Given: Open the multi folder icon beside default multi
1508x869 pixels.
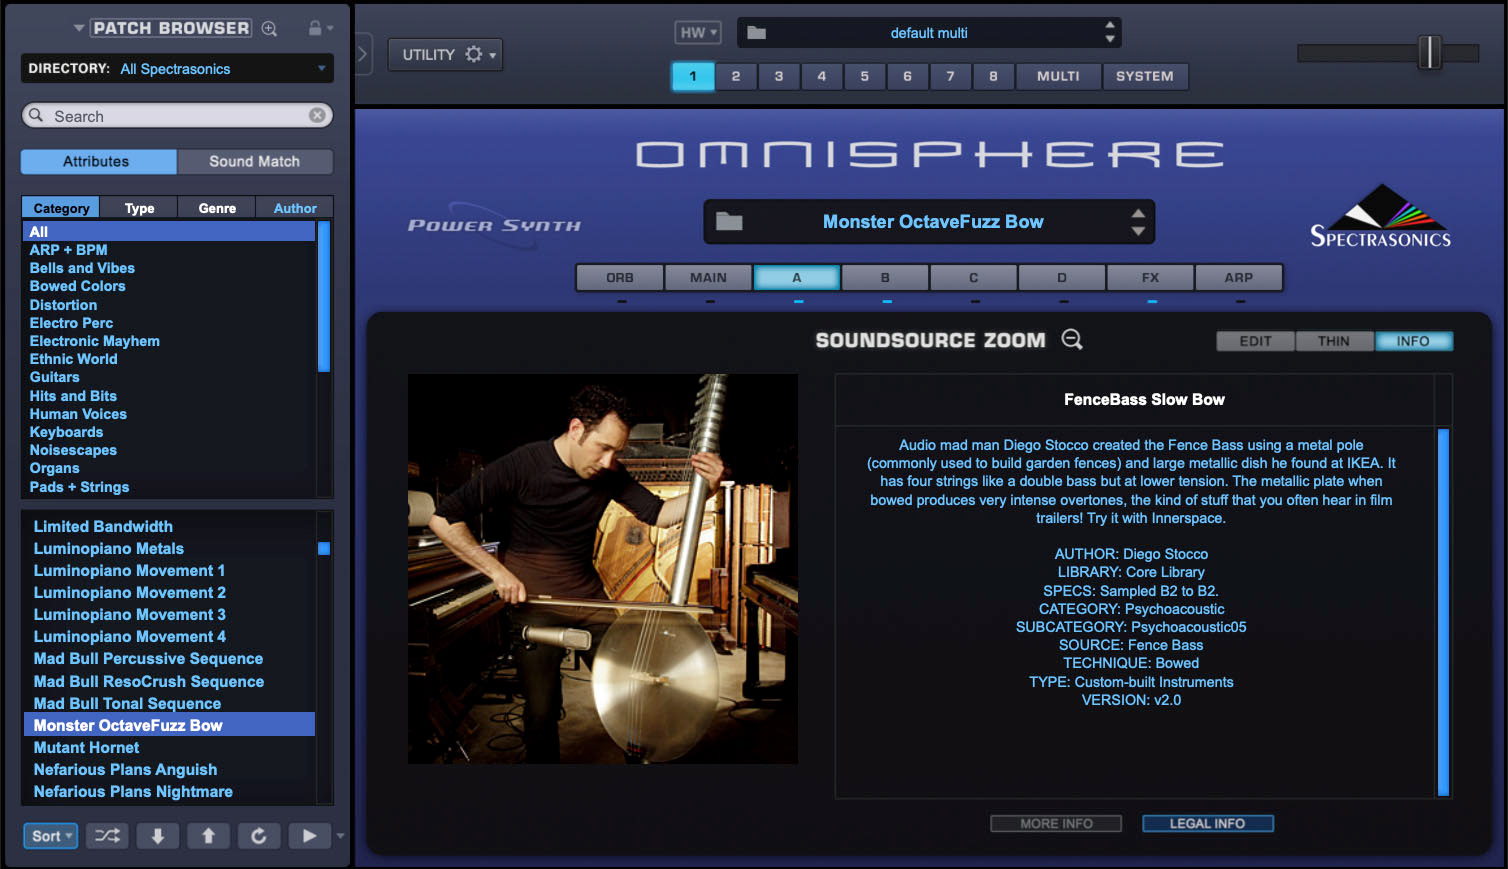Looking at the screenshot, I should pos(757,33).
